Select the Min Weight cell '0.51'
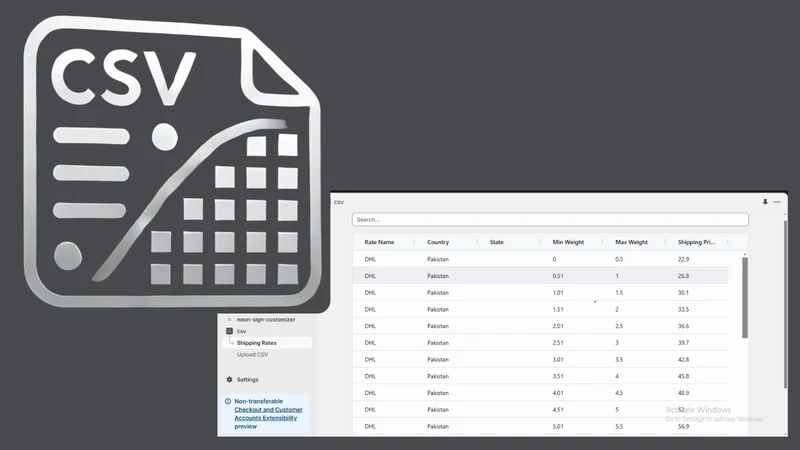Screen dimensions: 800x450 click(558, 276)
